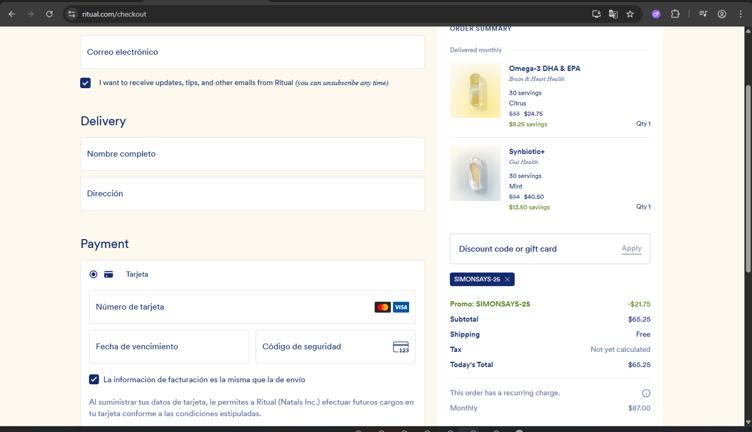Viewport: 752px width, 432px height.
Task: Click the Código de seguridad field
Action: pos(335,347)
